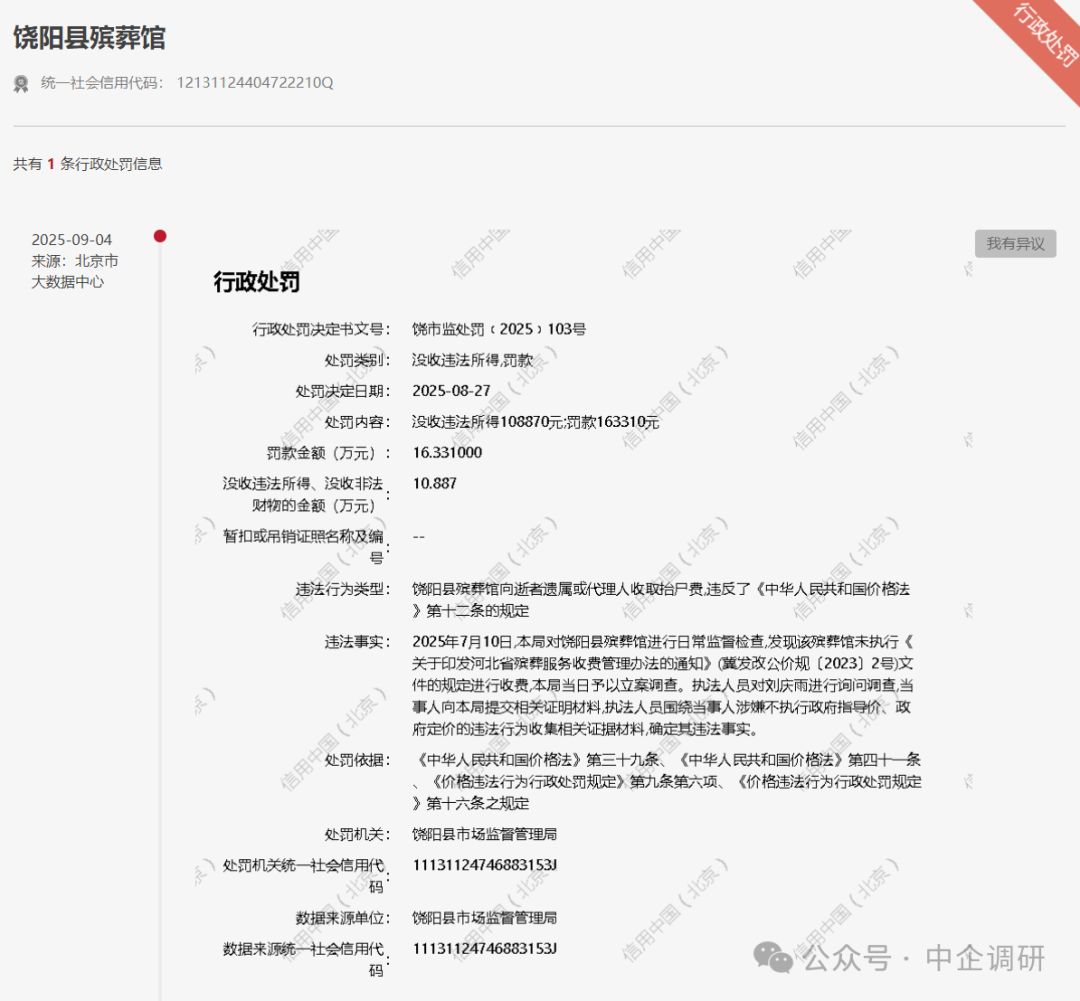Screen dimensions: 1080x1001
Task: Click the decision date 2025-08-27
Action: (x=451, y=391)
